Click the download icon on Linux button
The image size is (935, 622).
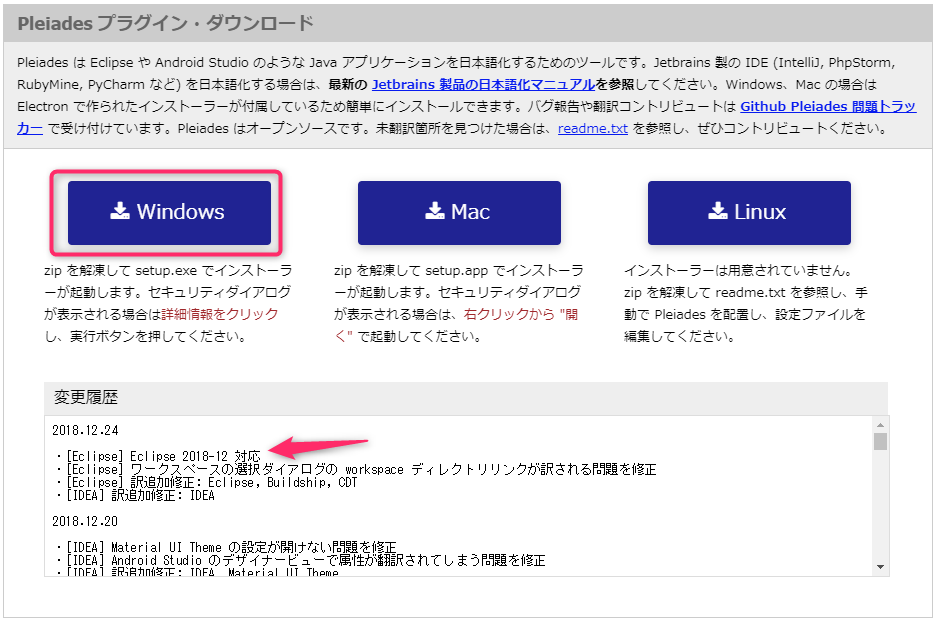pos(718,211)
